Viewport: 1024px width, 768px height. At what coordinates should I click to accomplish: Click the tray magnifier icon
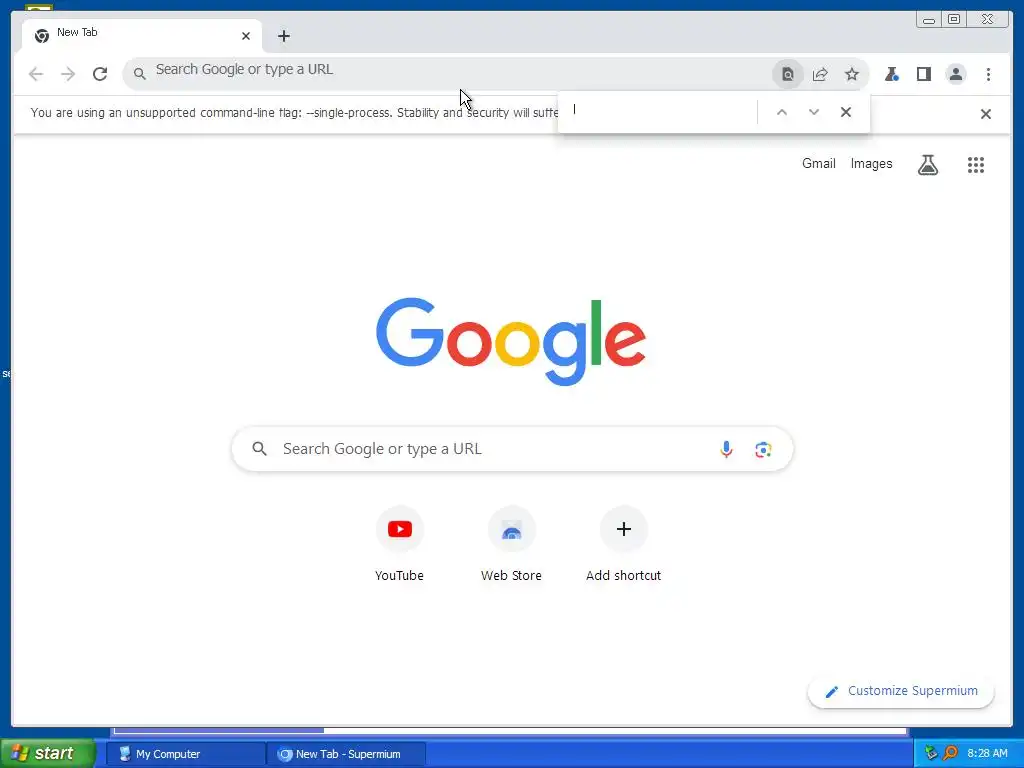[x=950, y=754]
